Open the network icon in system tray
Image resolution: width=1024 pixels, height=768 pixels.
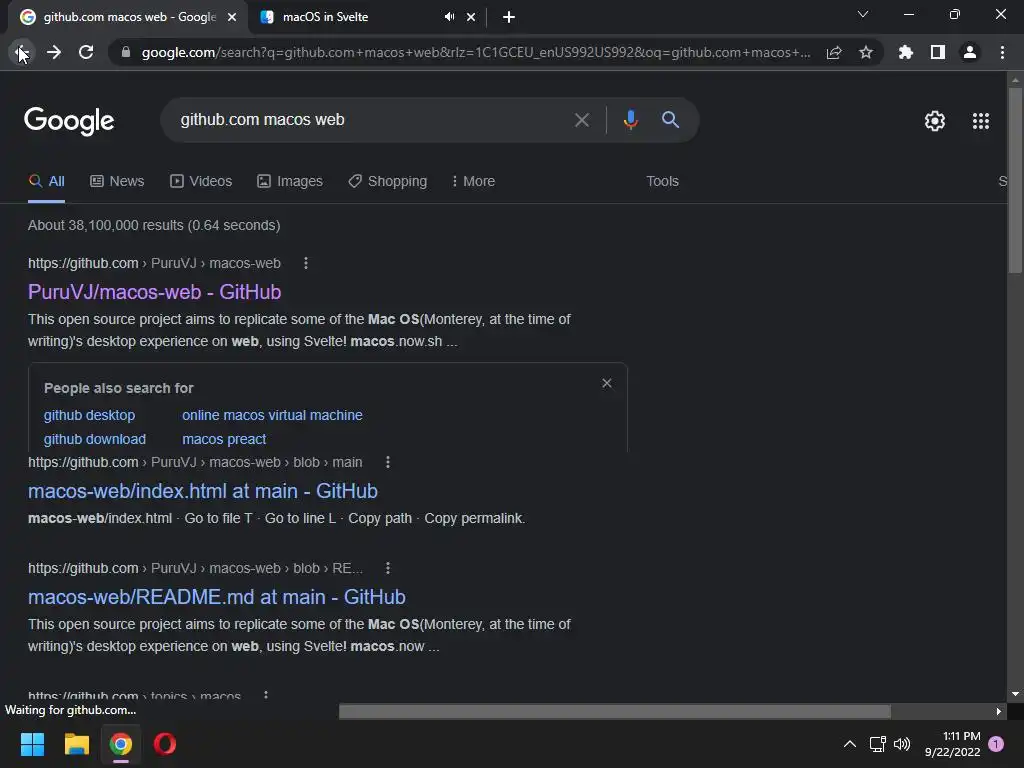coord(877,744)
